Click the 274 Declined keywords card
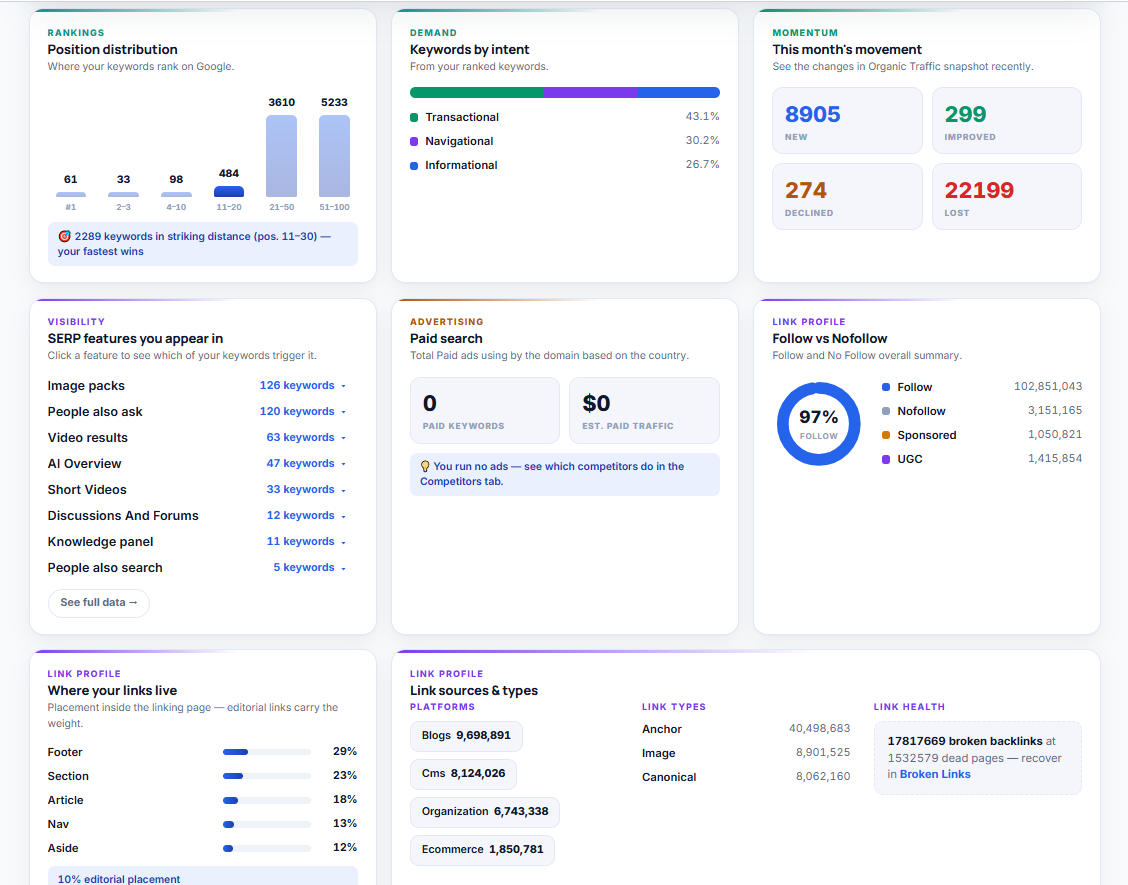This screenshot has width=1128, height=885. (x=847, y=196)
